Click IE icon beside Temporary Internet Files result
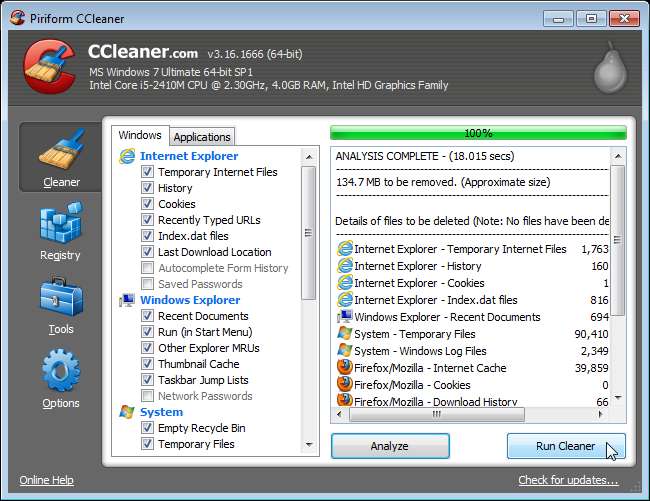Image resolution: width=650 pixels, height=501 pixels. 345,249
